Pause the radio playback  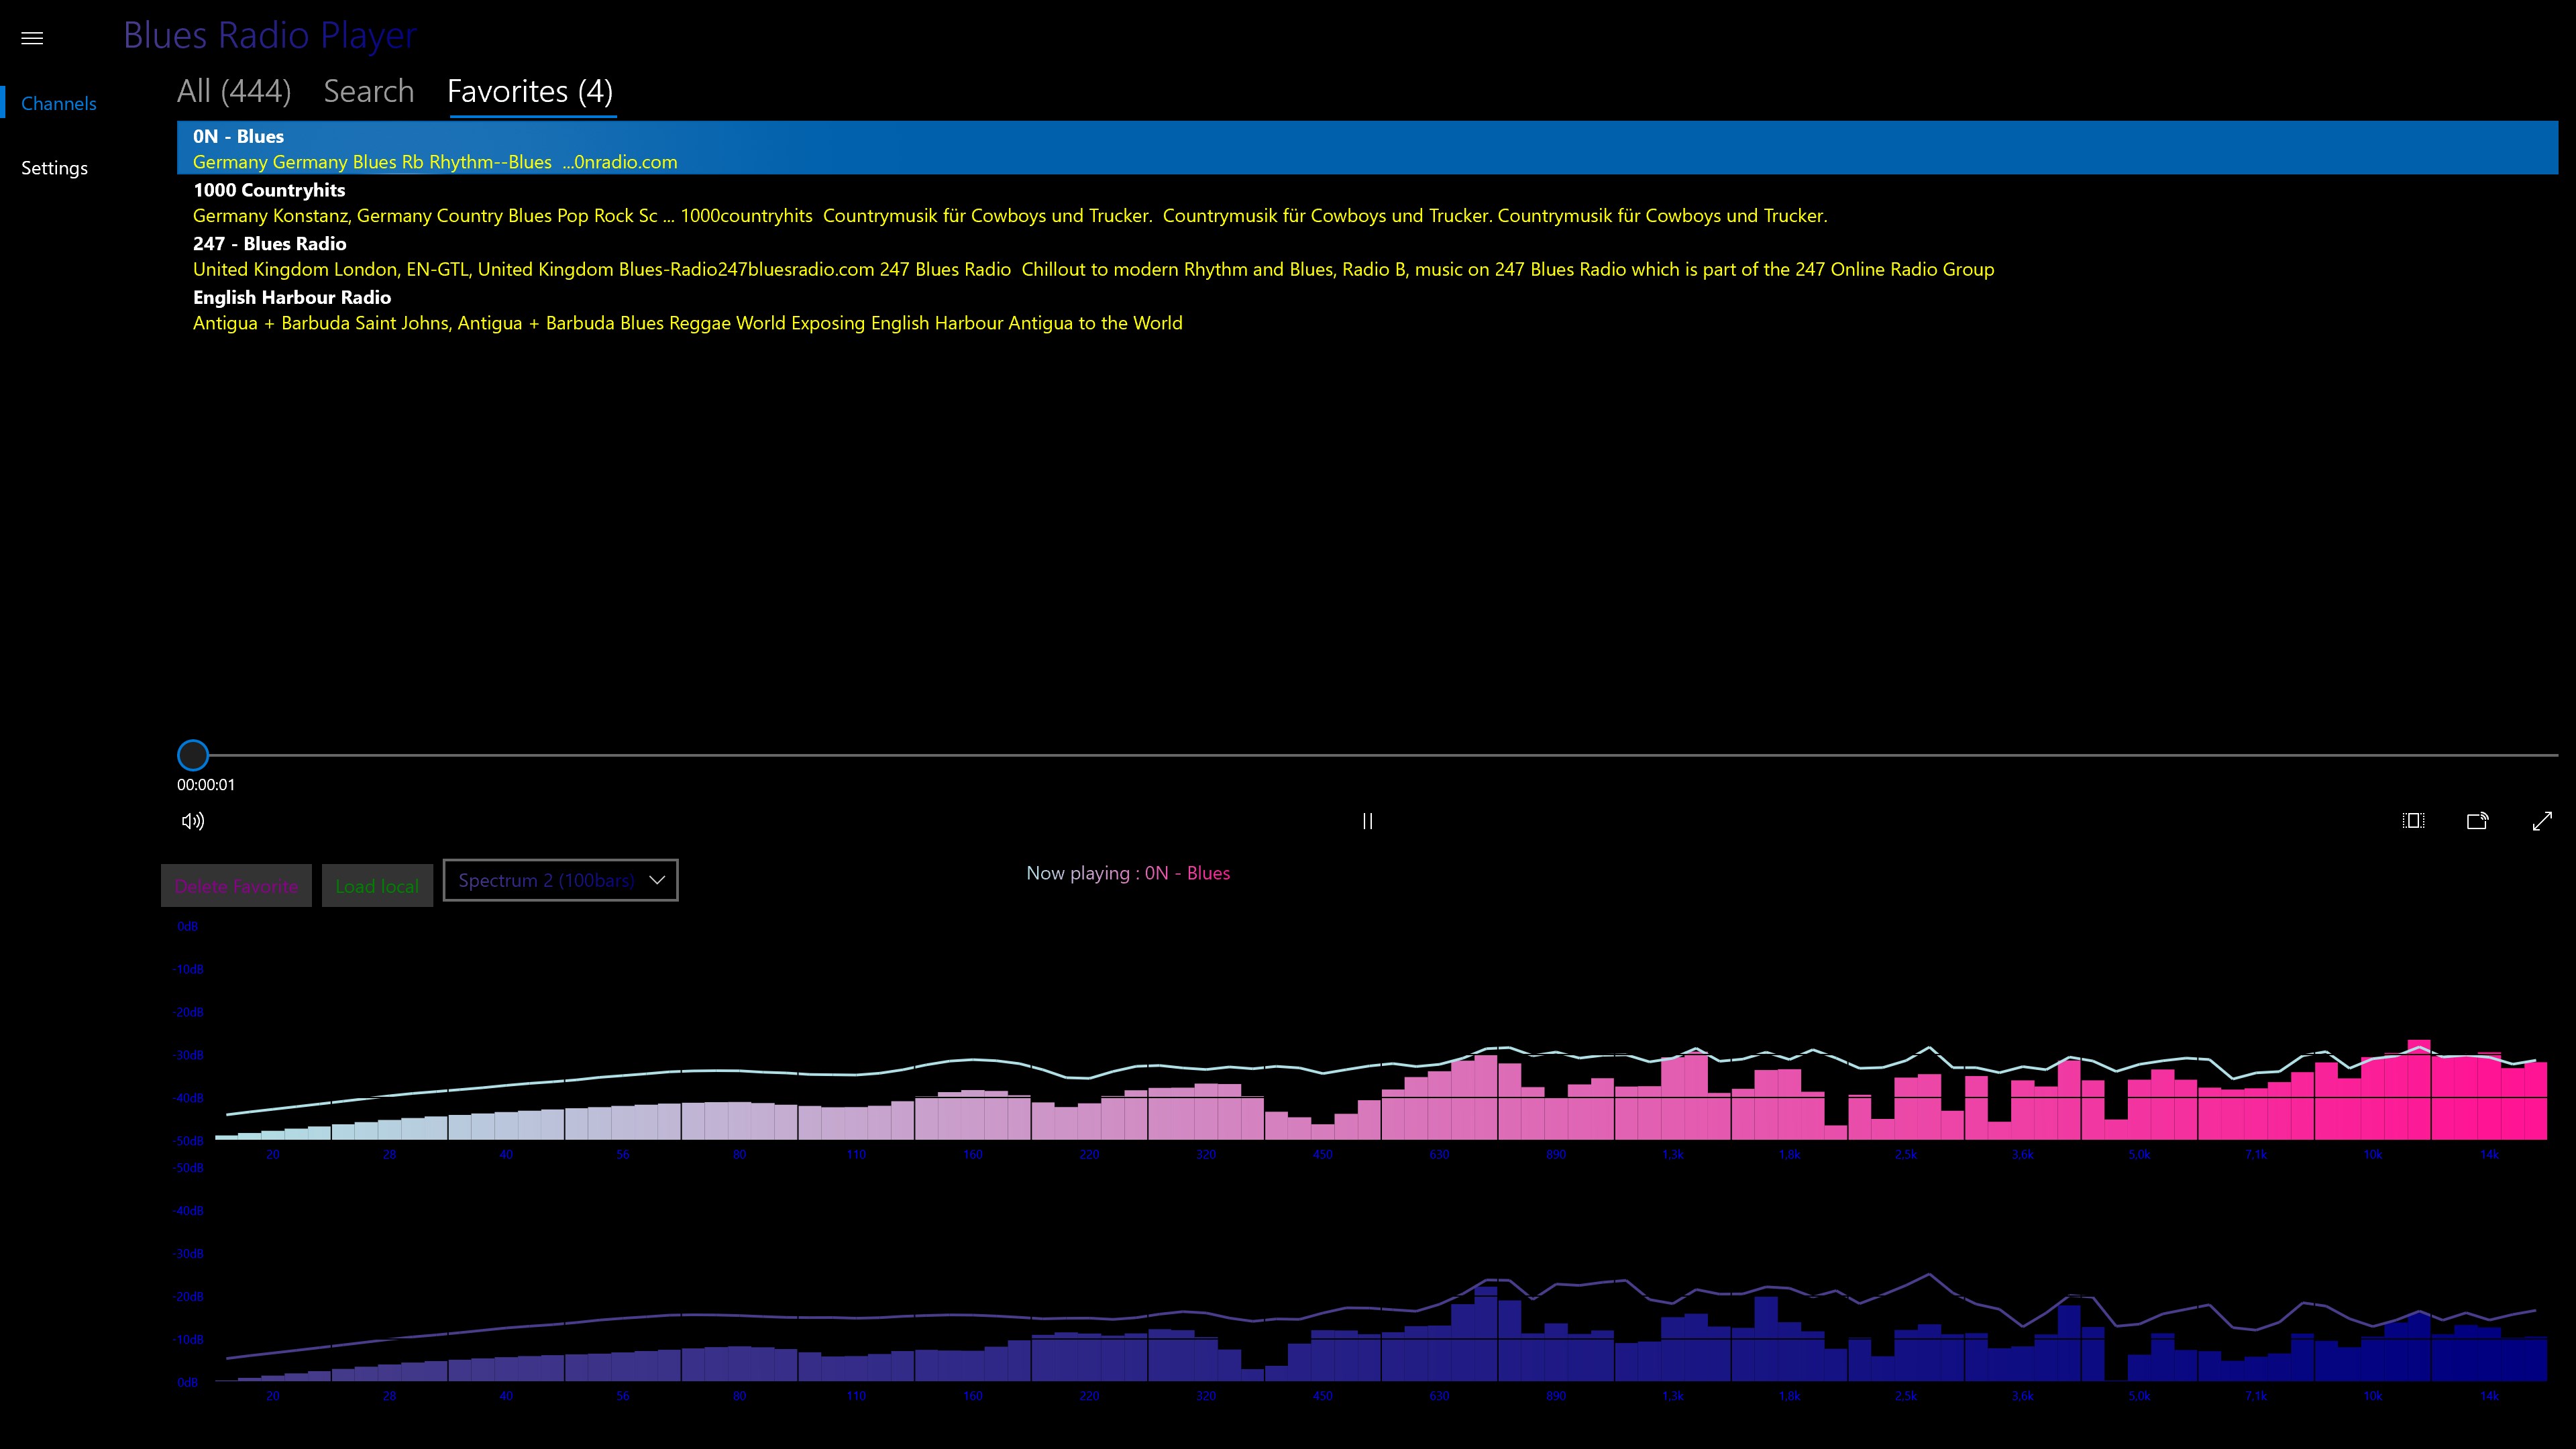tap(1367, 821)
